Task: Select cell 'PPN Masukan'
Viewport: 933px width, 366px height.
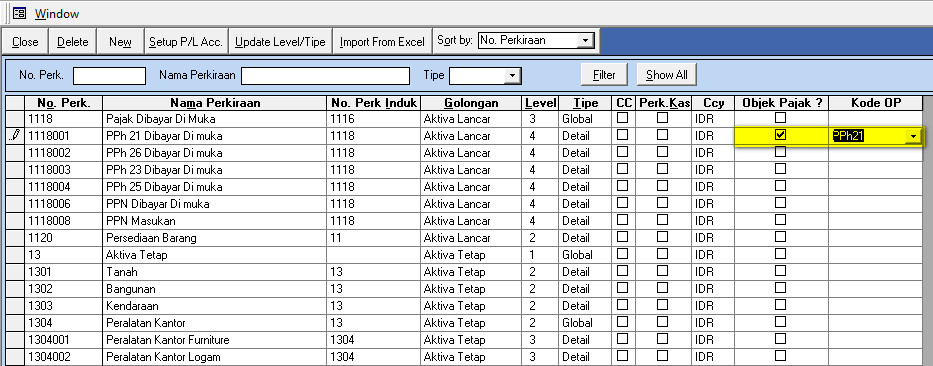Action: pos(215,221)
